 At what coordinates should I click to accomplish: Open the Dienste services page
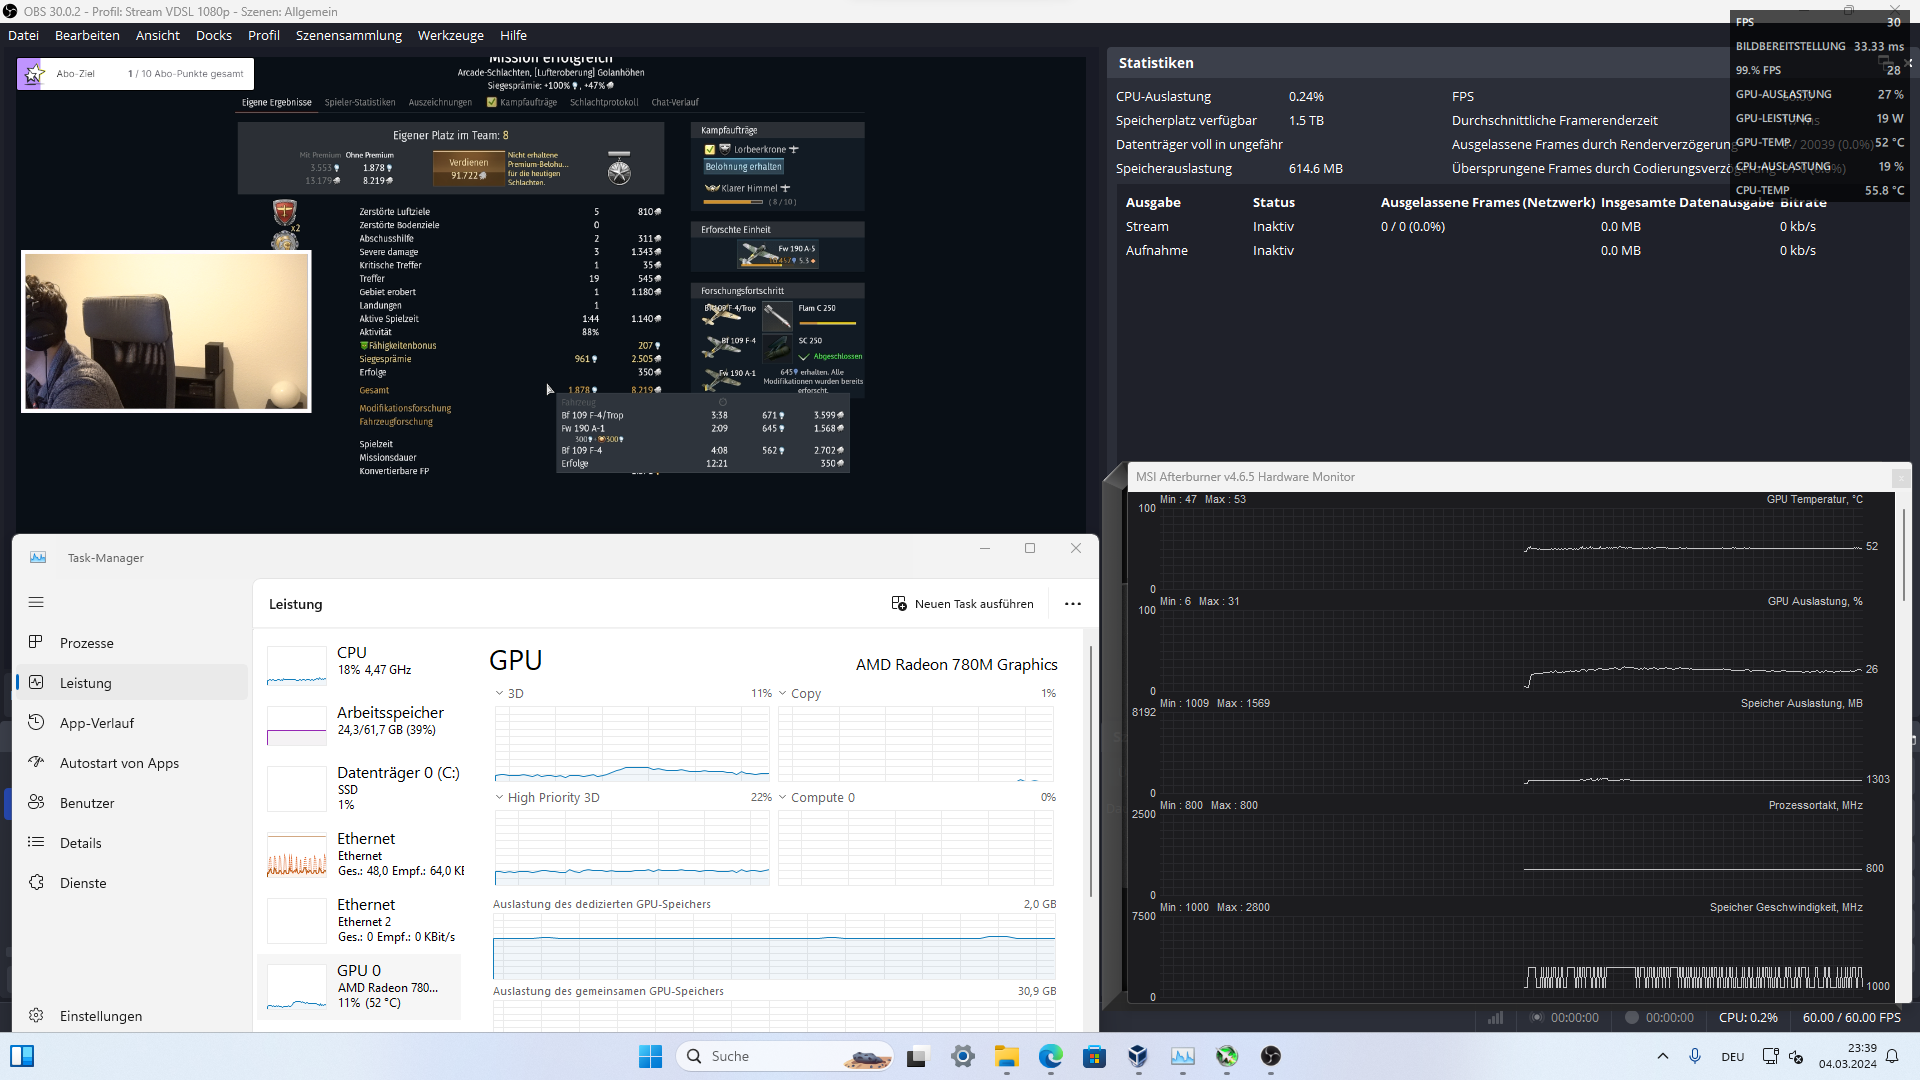pyautogui.click(x=83, y=883)
